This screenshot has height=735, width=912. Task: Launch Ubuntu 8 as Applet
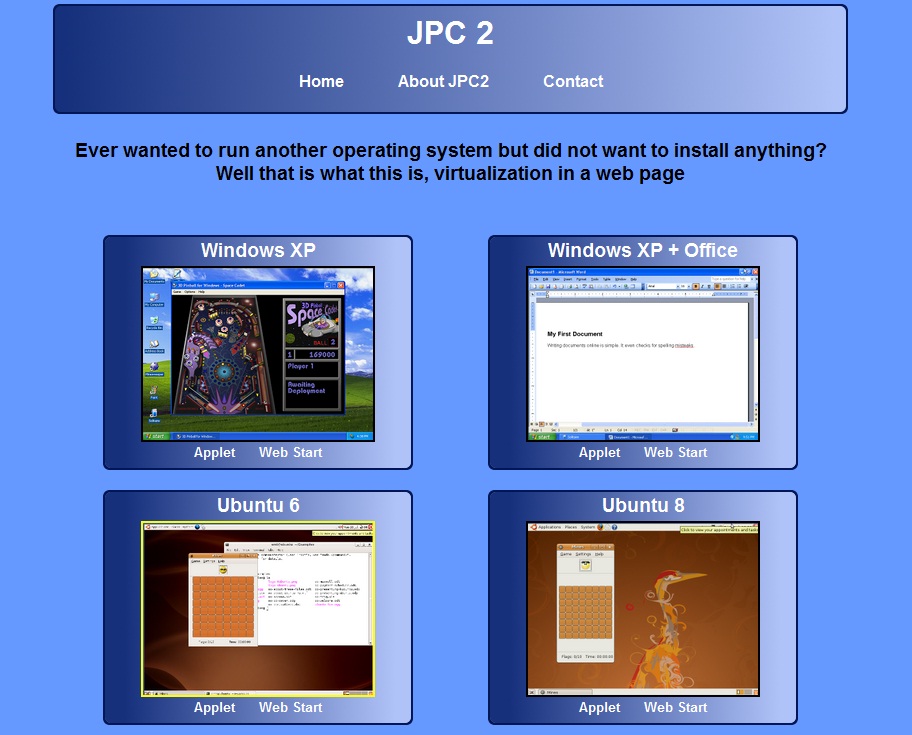pyautogui.click(x=600, y=708)
